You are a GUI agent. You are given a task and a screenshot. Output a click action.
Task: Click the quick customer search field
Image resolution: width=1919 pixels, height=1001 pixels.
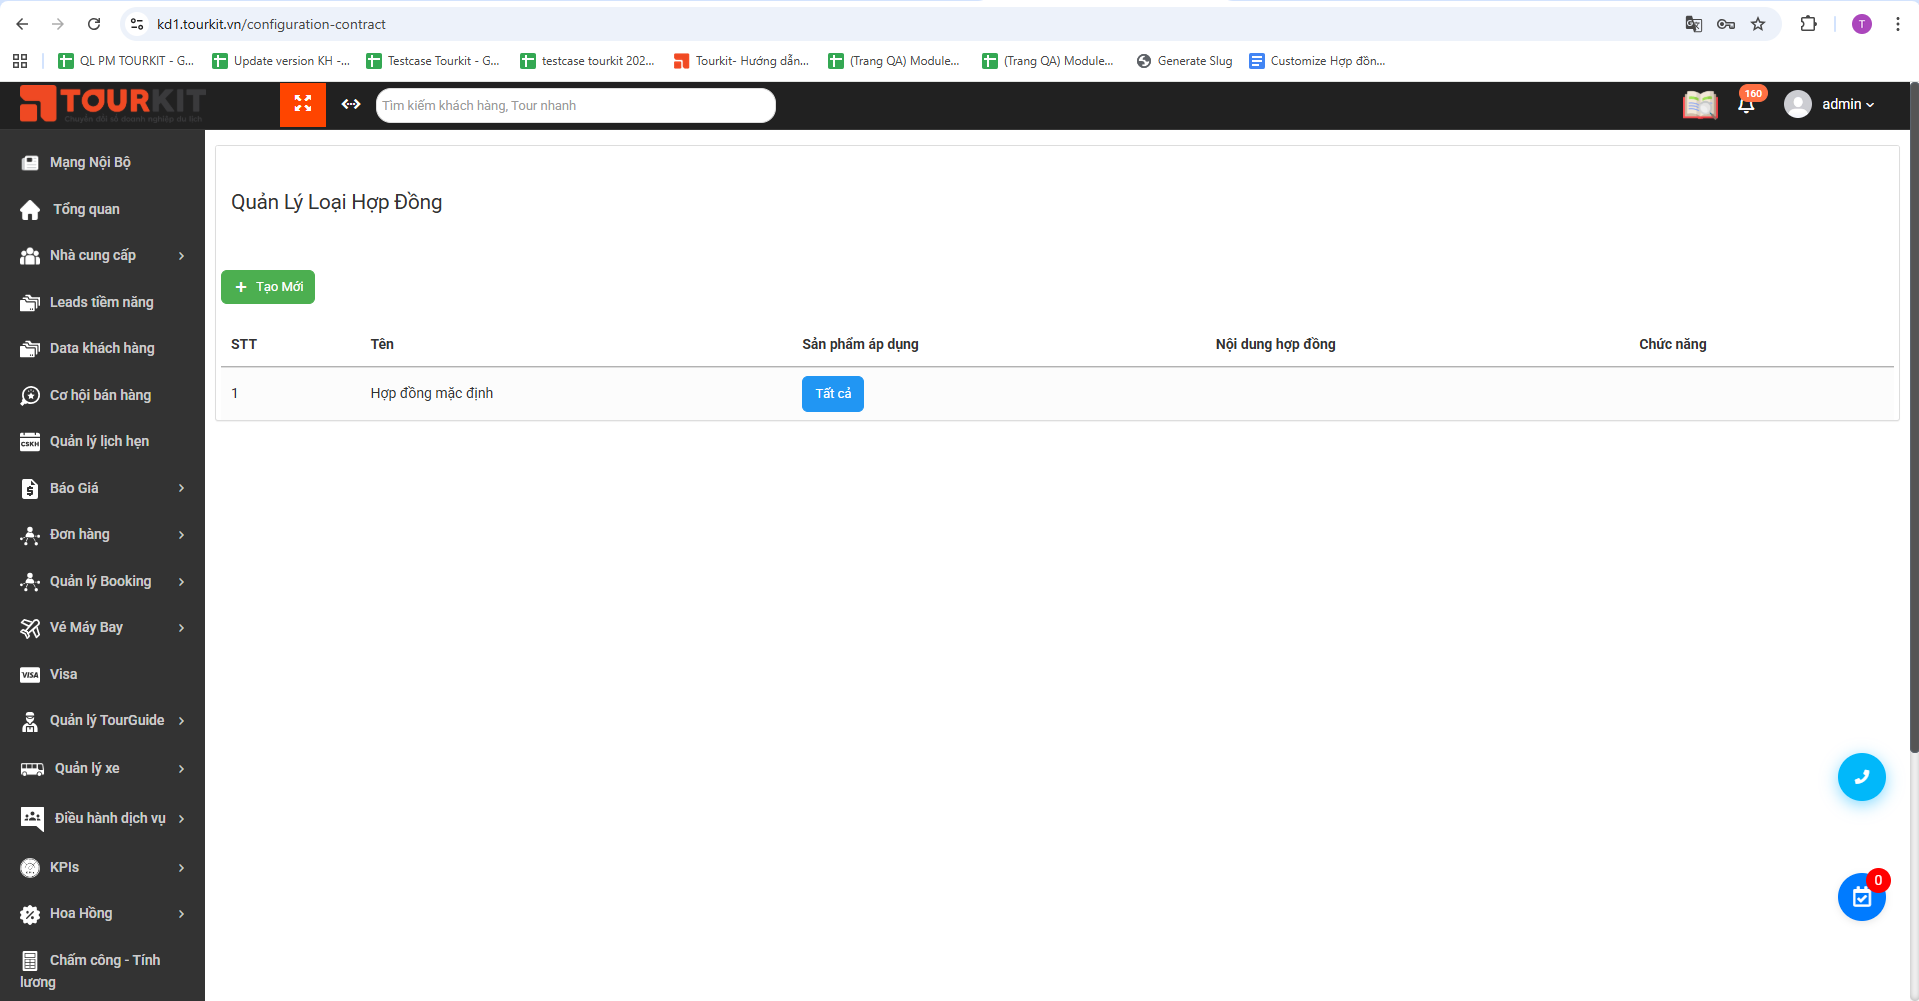[x=575, y=105]
